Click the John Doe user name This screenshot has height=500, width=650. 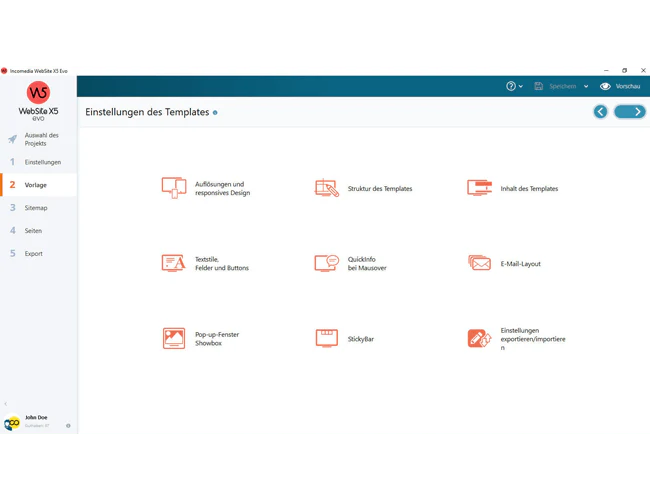(36, 417)
